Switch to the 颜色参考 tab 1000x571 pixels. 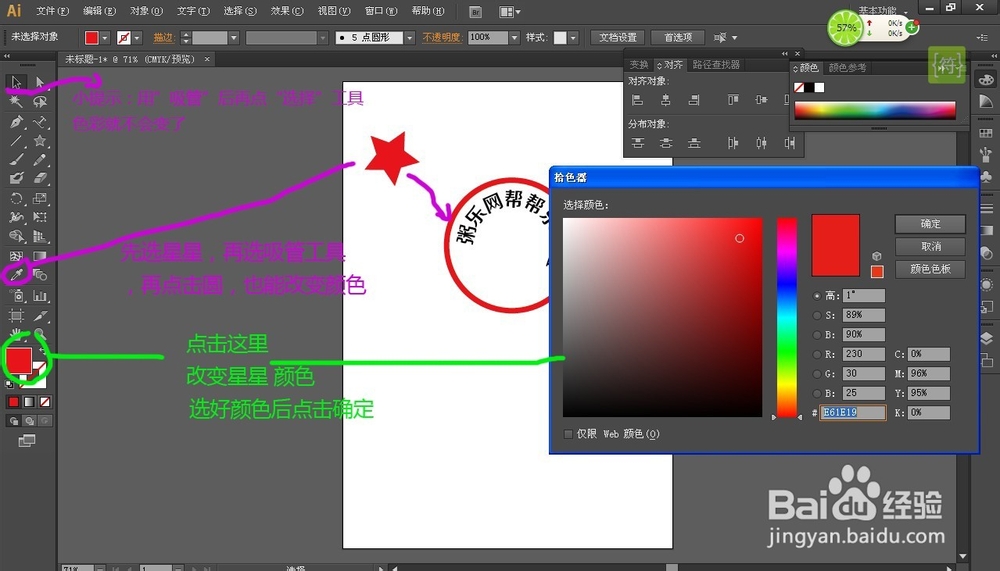tap(848, 68)
